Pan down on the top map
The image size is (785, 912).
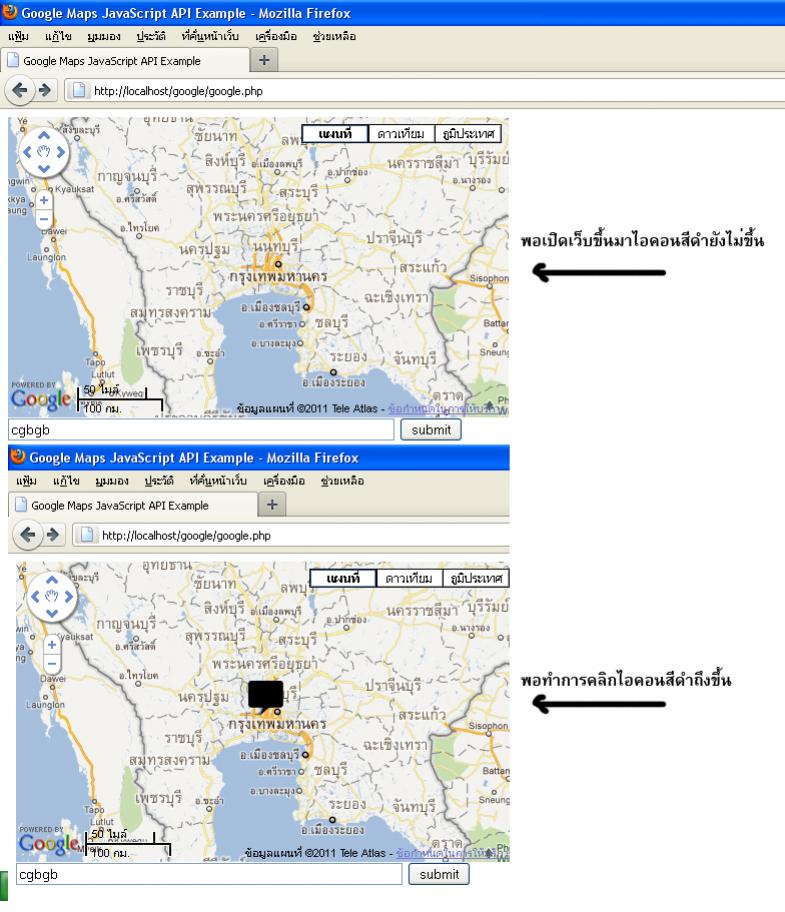pos(44,169)
